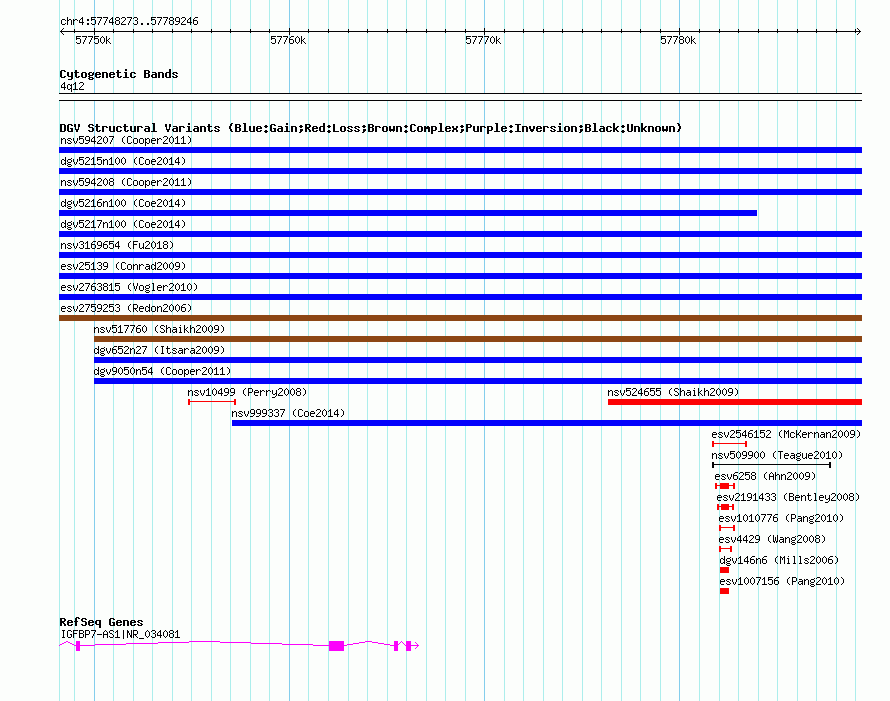Select the black span line under nsv509900
The image size is (890, 701).
[771, 465]
